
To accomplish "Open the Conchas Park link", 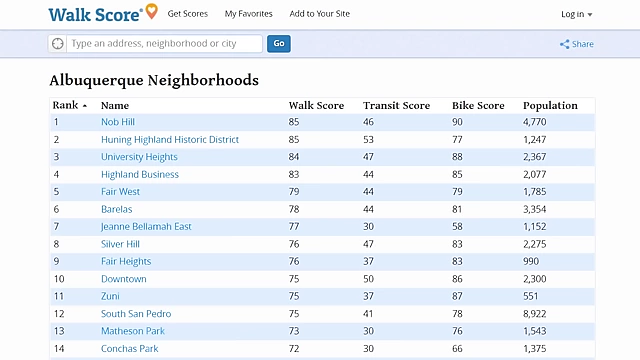I will pyautogui.click(x=130, y=349).
